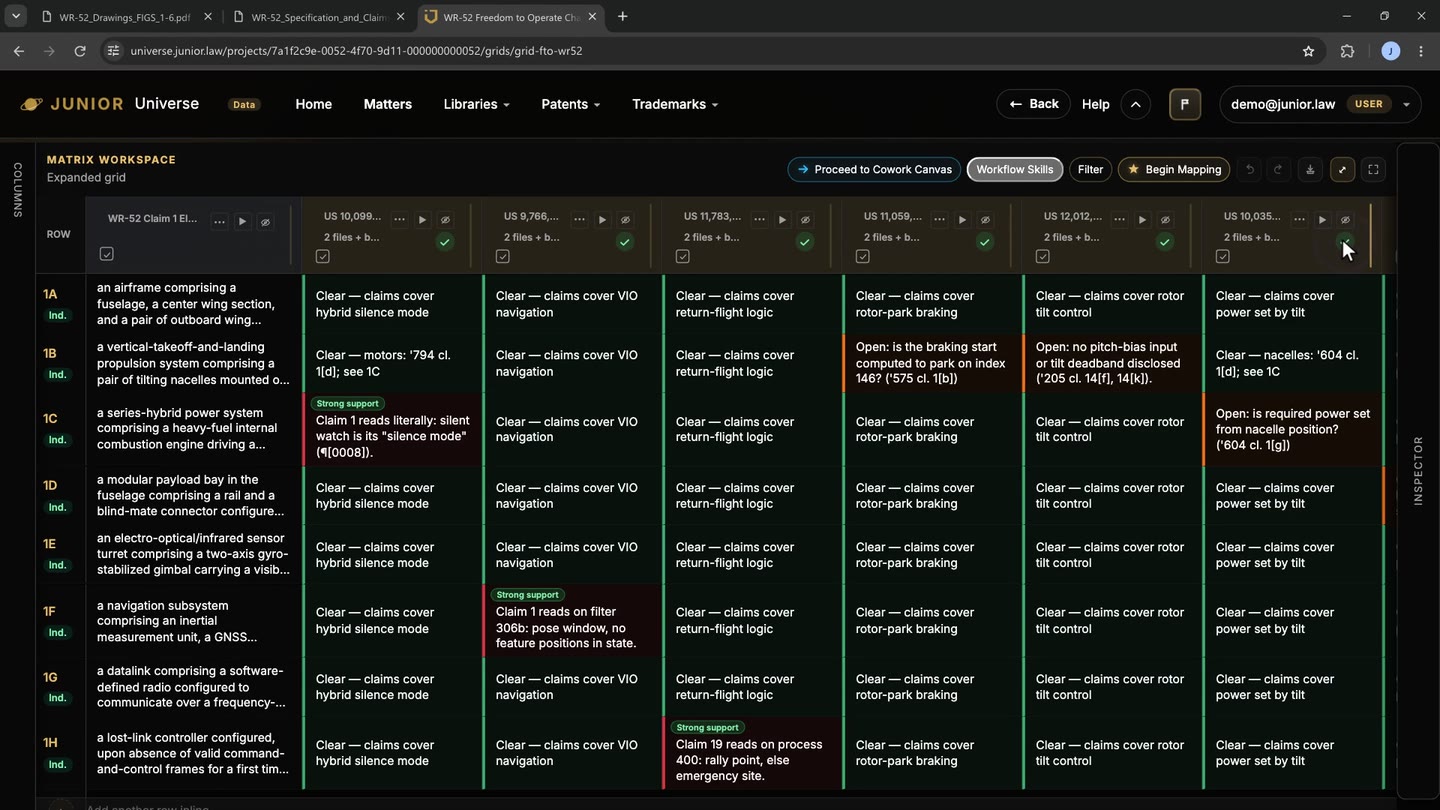1440x810 pixels.
Task: Run the US 9,766 column play button
Action: (602, 220)
